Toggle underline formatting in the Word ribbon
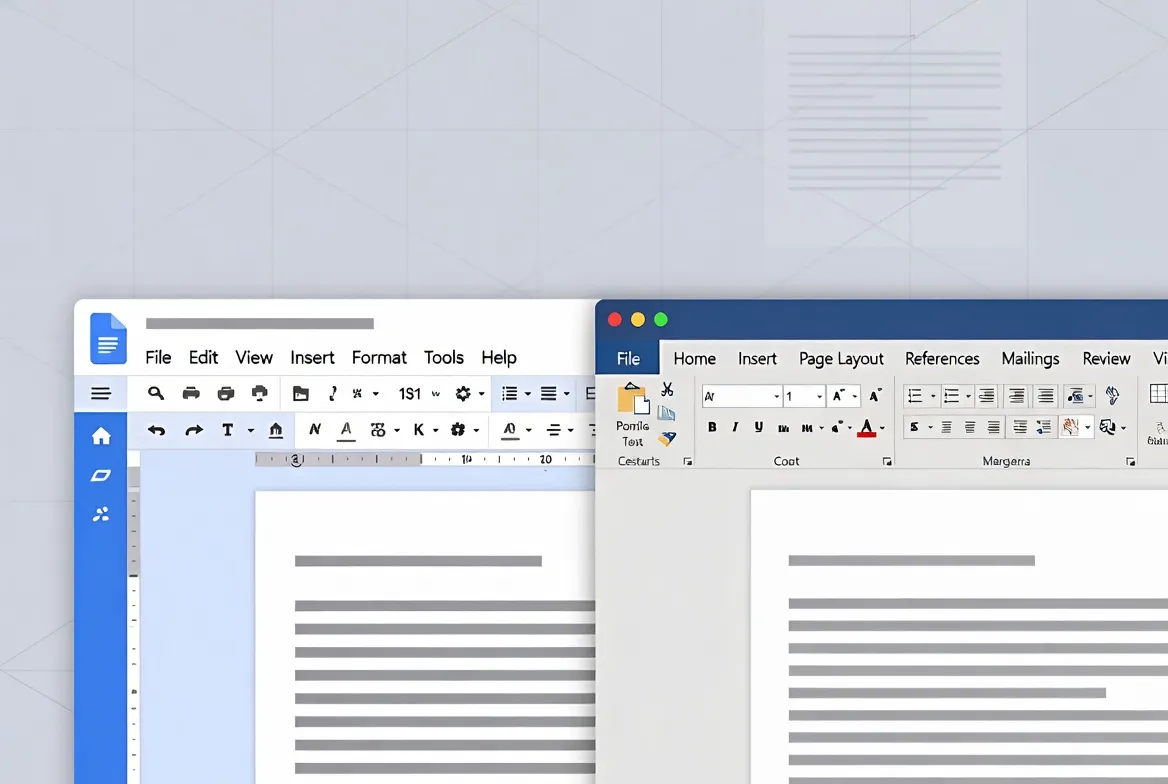 click(758, 426)
